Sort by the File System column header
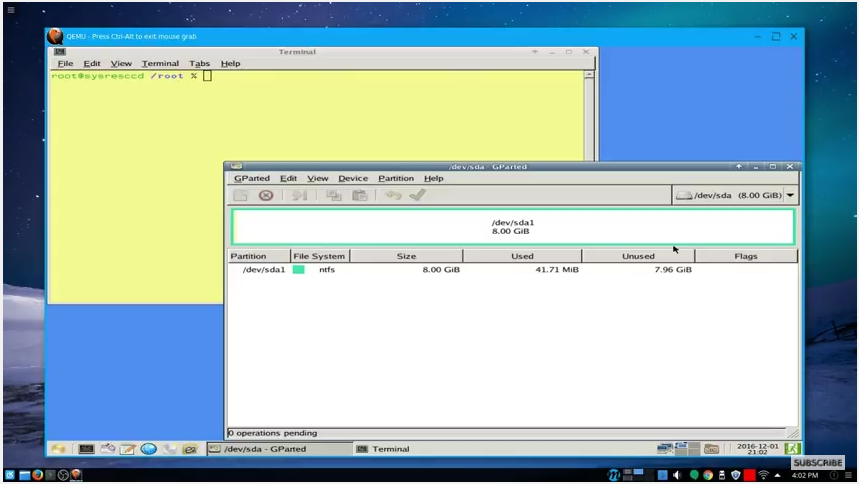Screen dimensions: 859x484 click(x=319, y=256)
